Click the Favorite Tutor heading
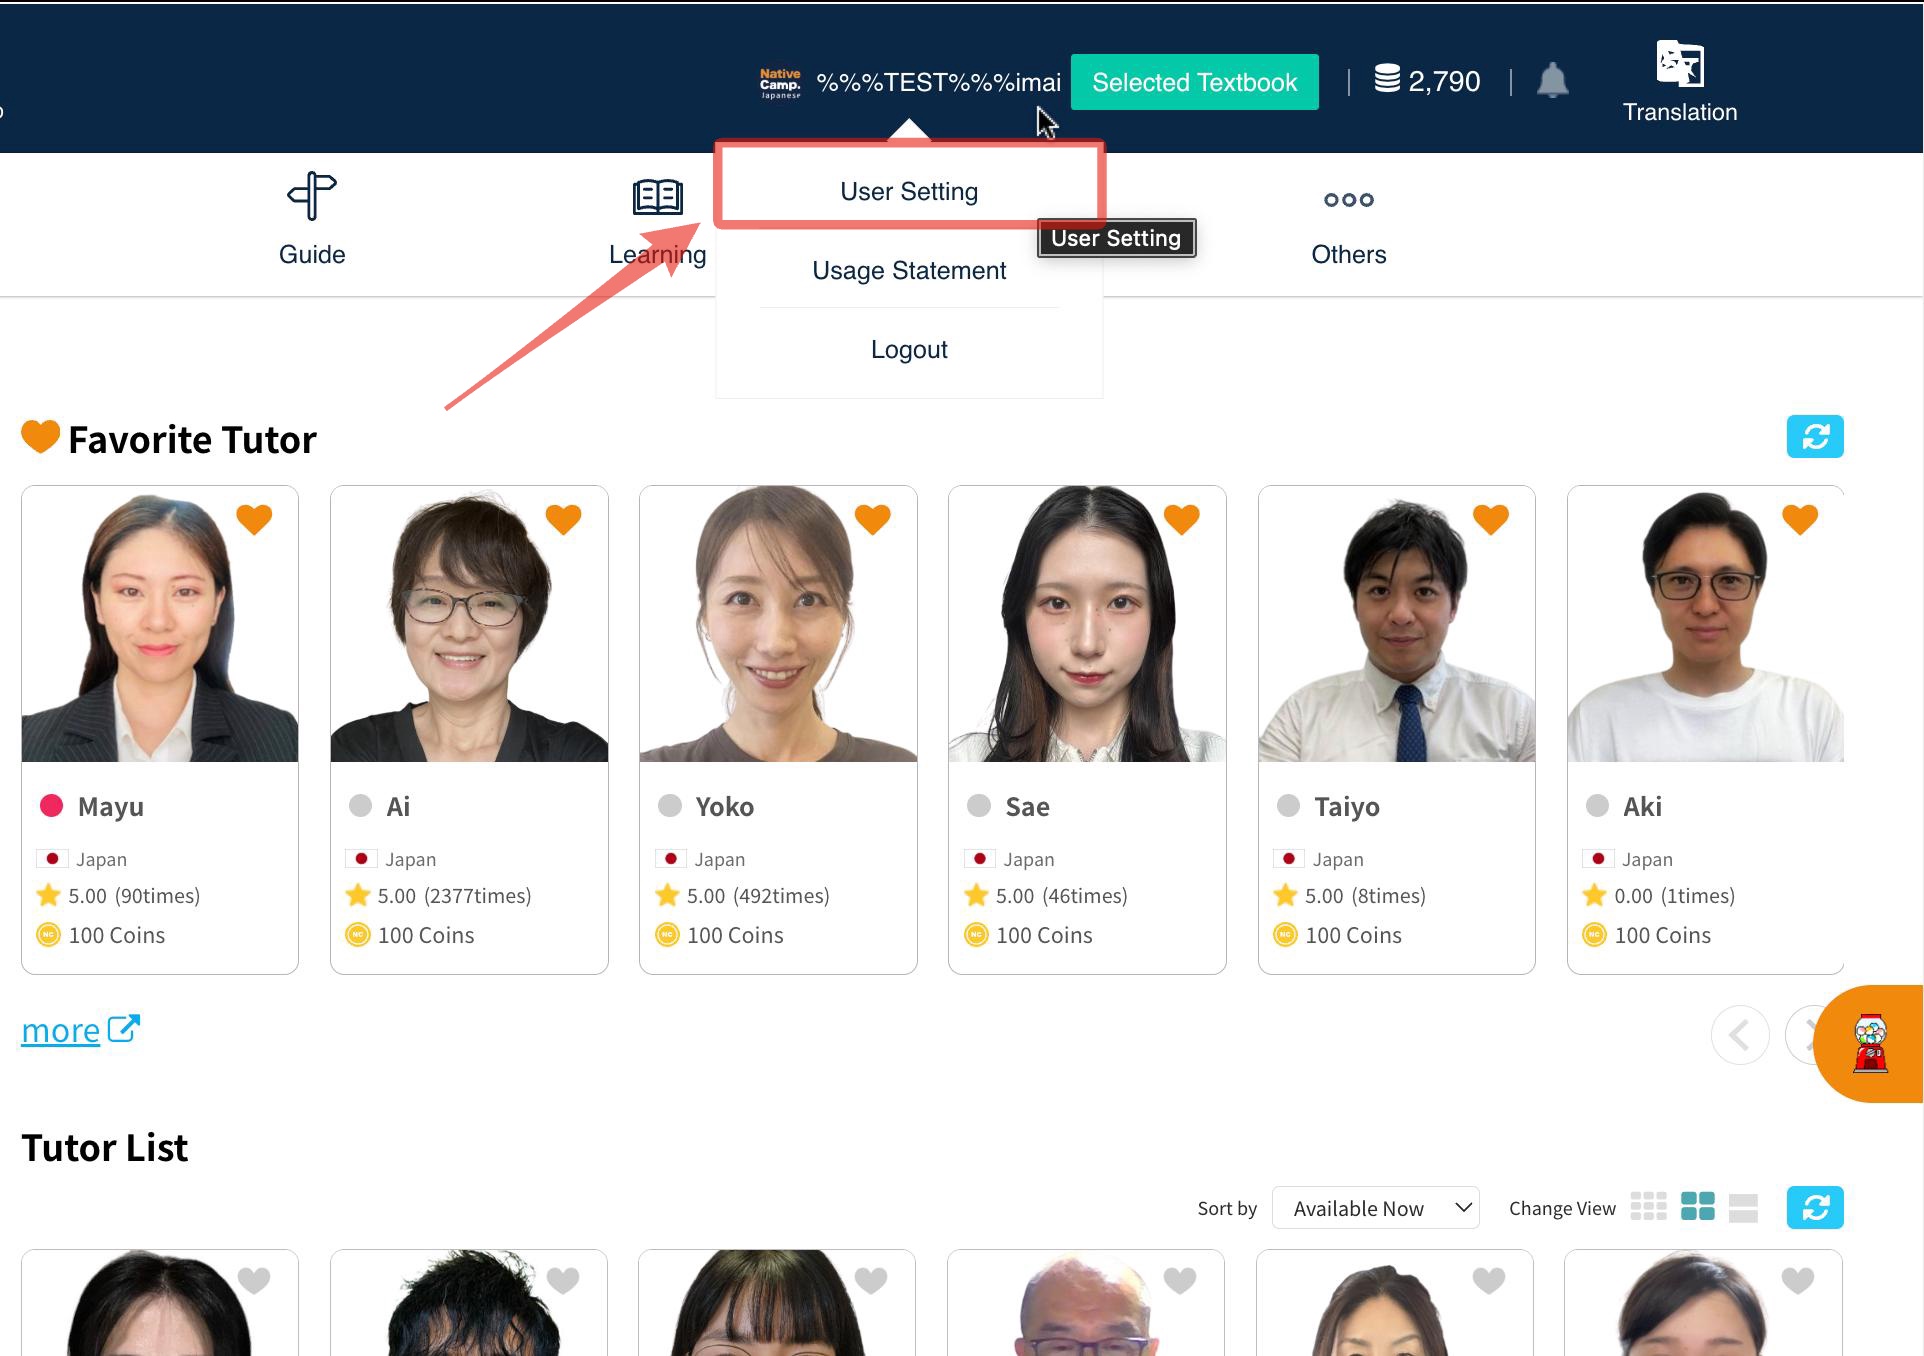The width and height of the screenshot is (1924, 1356). point(192,440)
